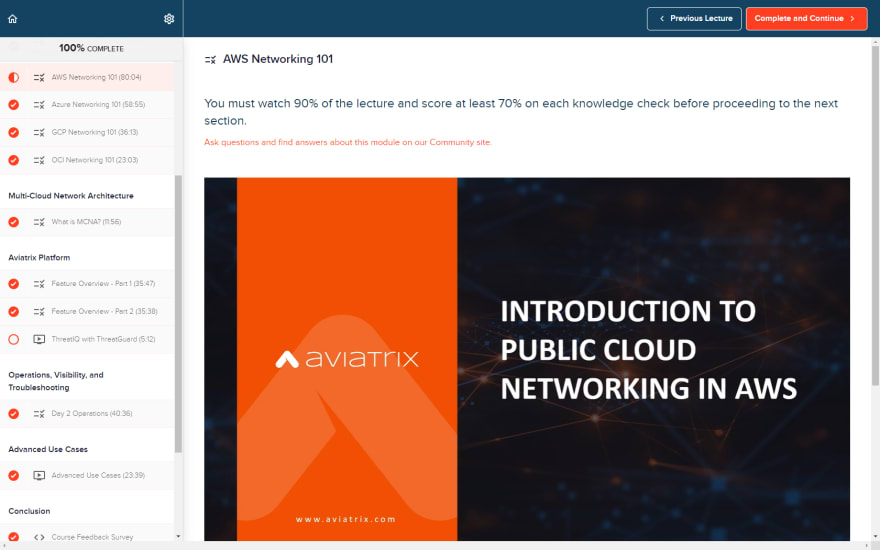Click the Conclusion section heading

29,511
